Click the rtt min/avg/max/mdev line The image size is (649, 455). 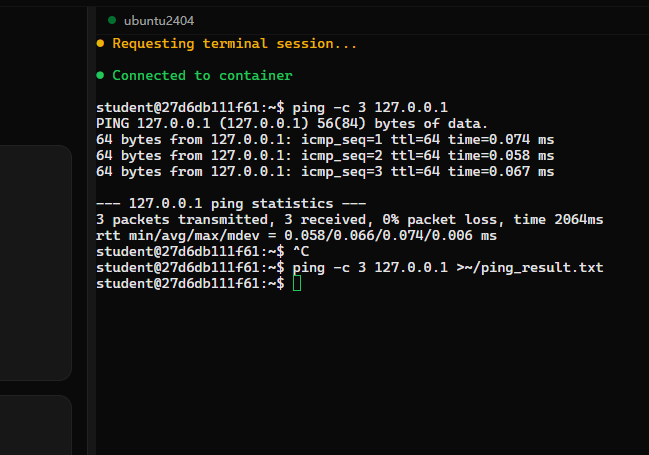coord(296,236)
